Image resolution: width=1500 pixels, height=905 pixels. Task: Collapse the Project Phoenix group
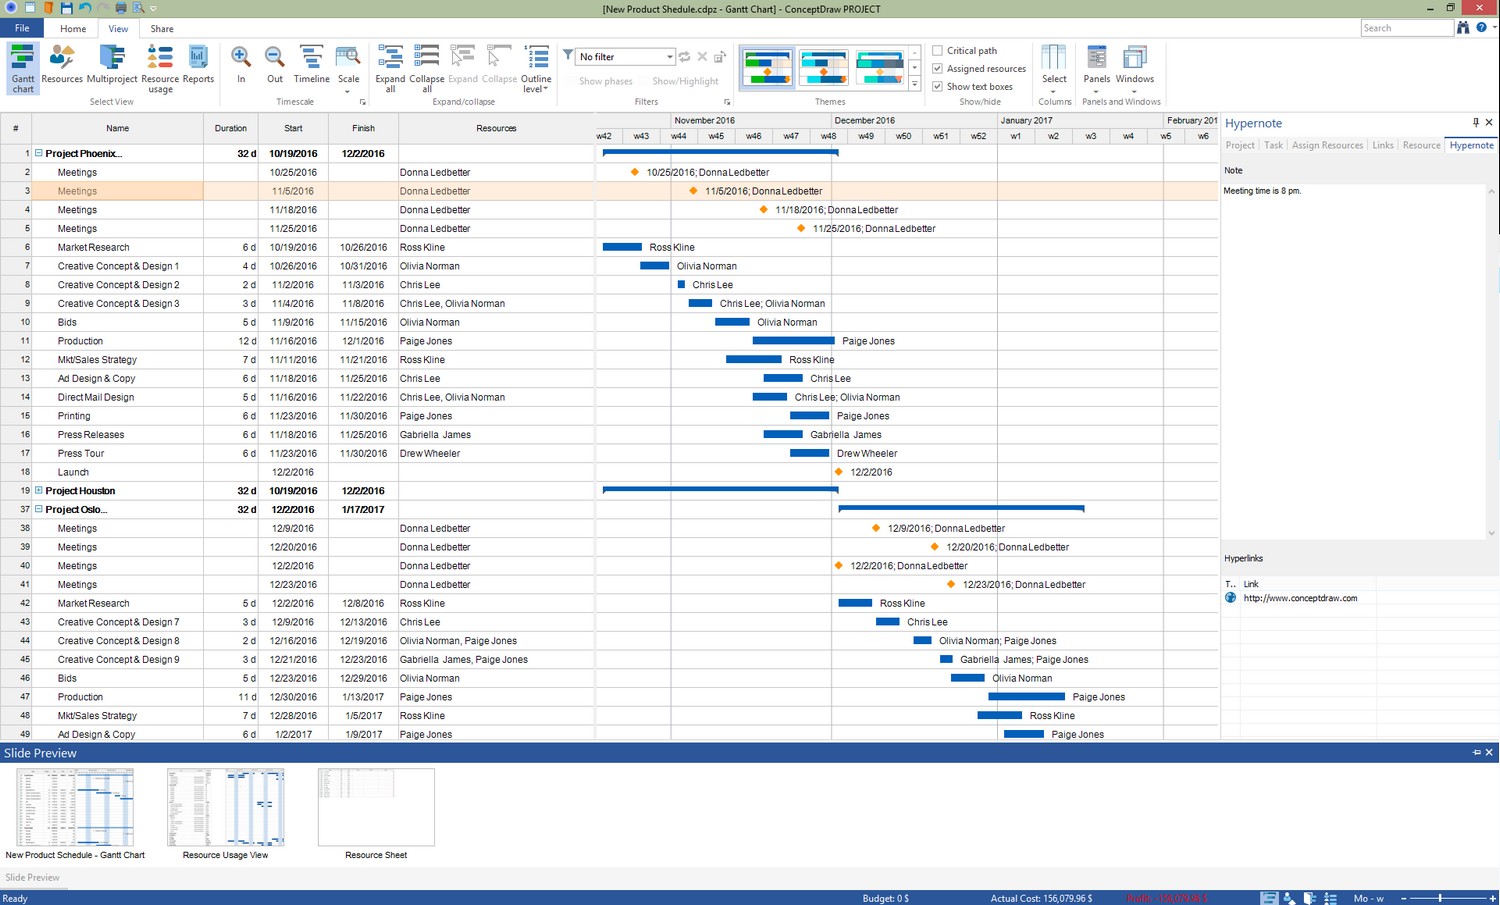coord(39,153)
